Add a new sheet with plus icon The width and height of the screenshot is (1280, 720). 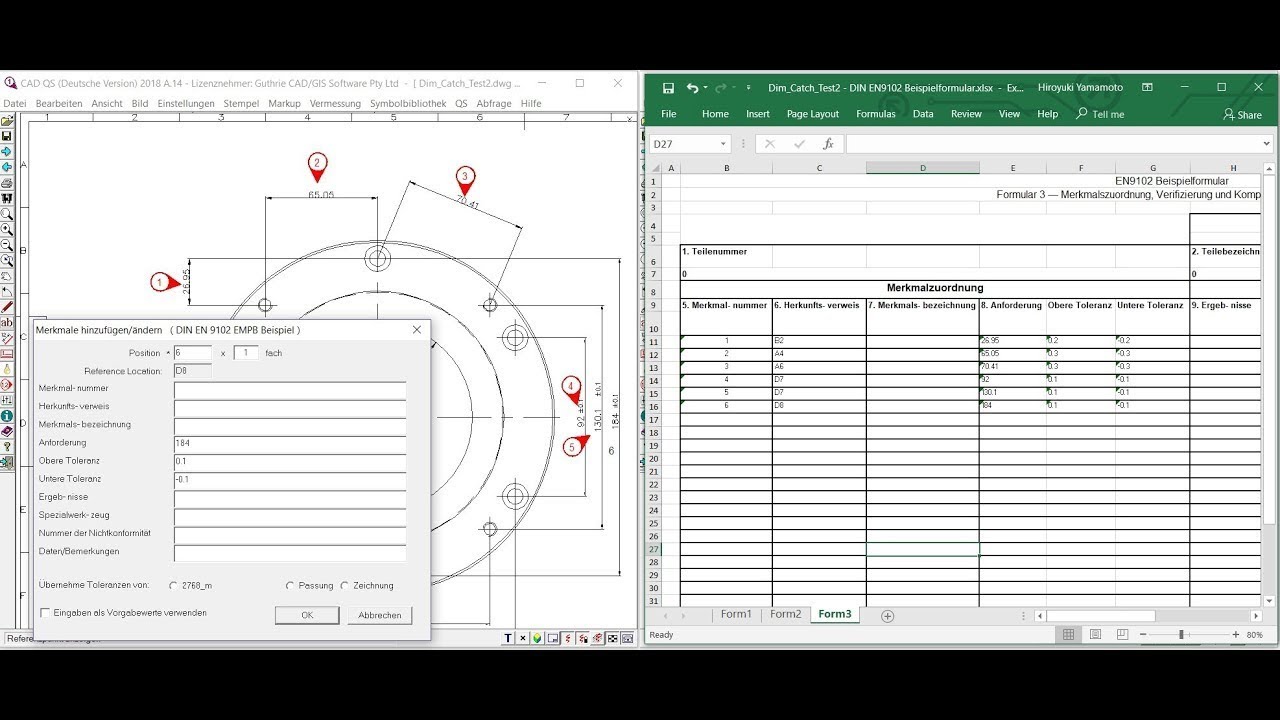(x=887, y=615)
